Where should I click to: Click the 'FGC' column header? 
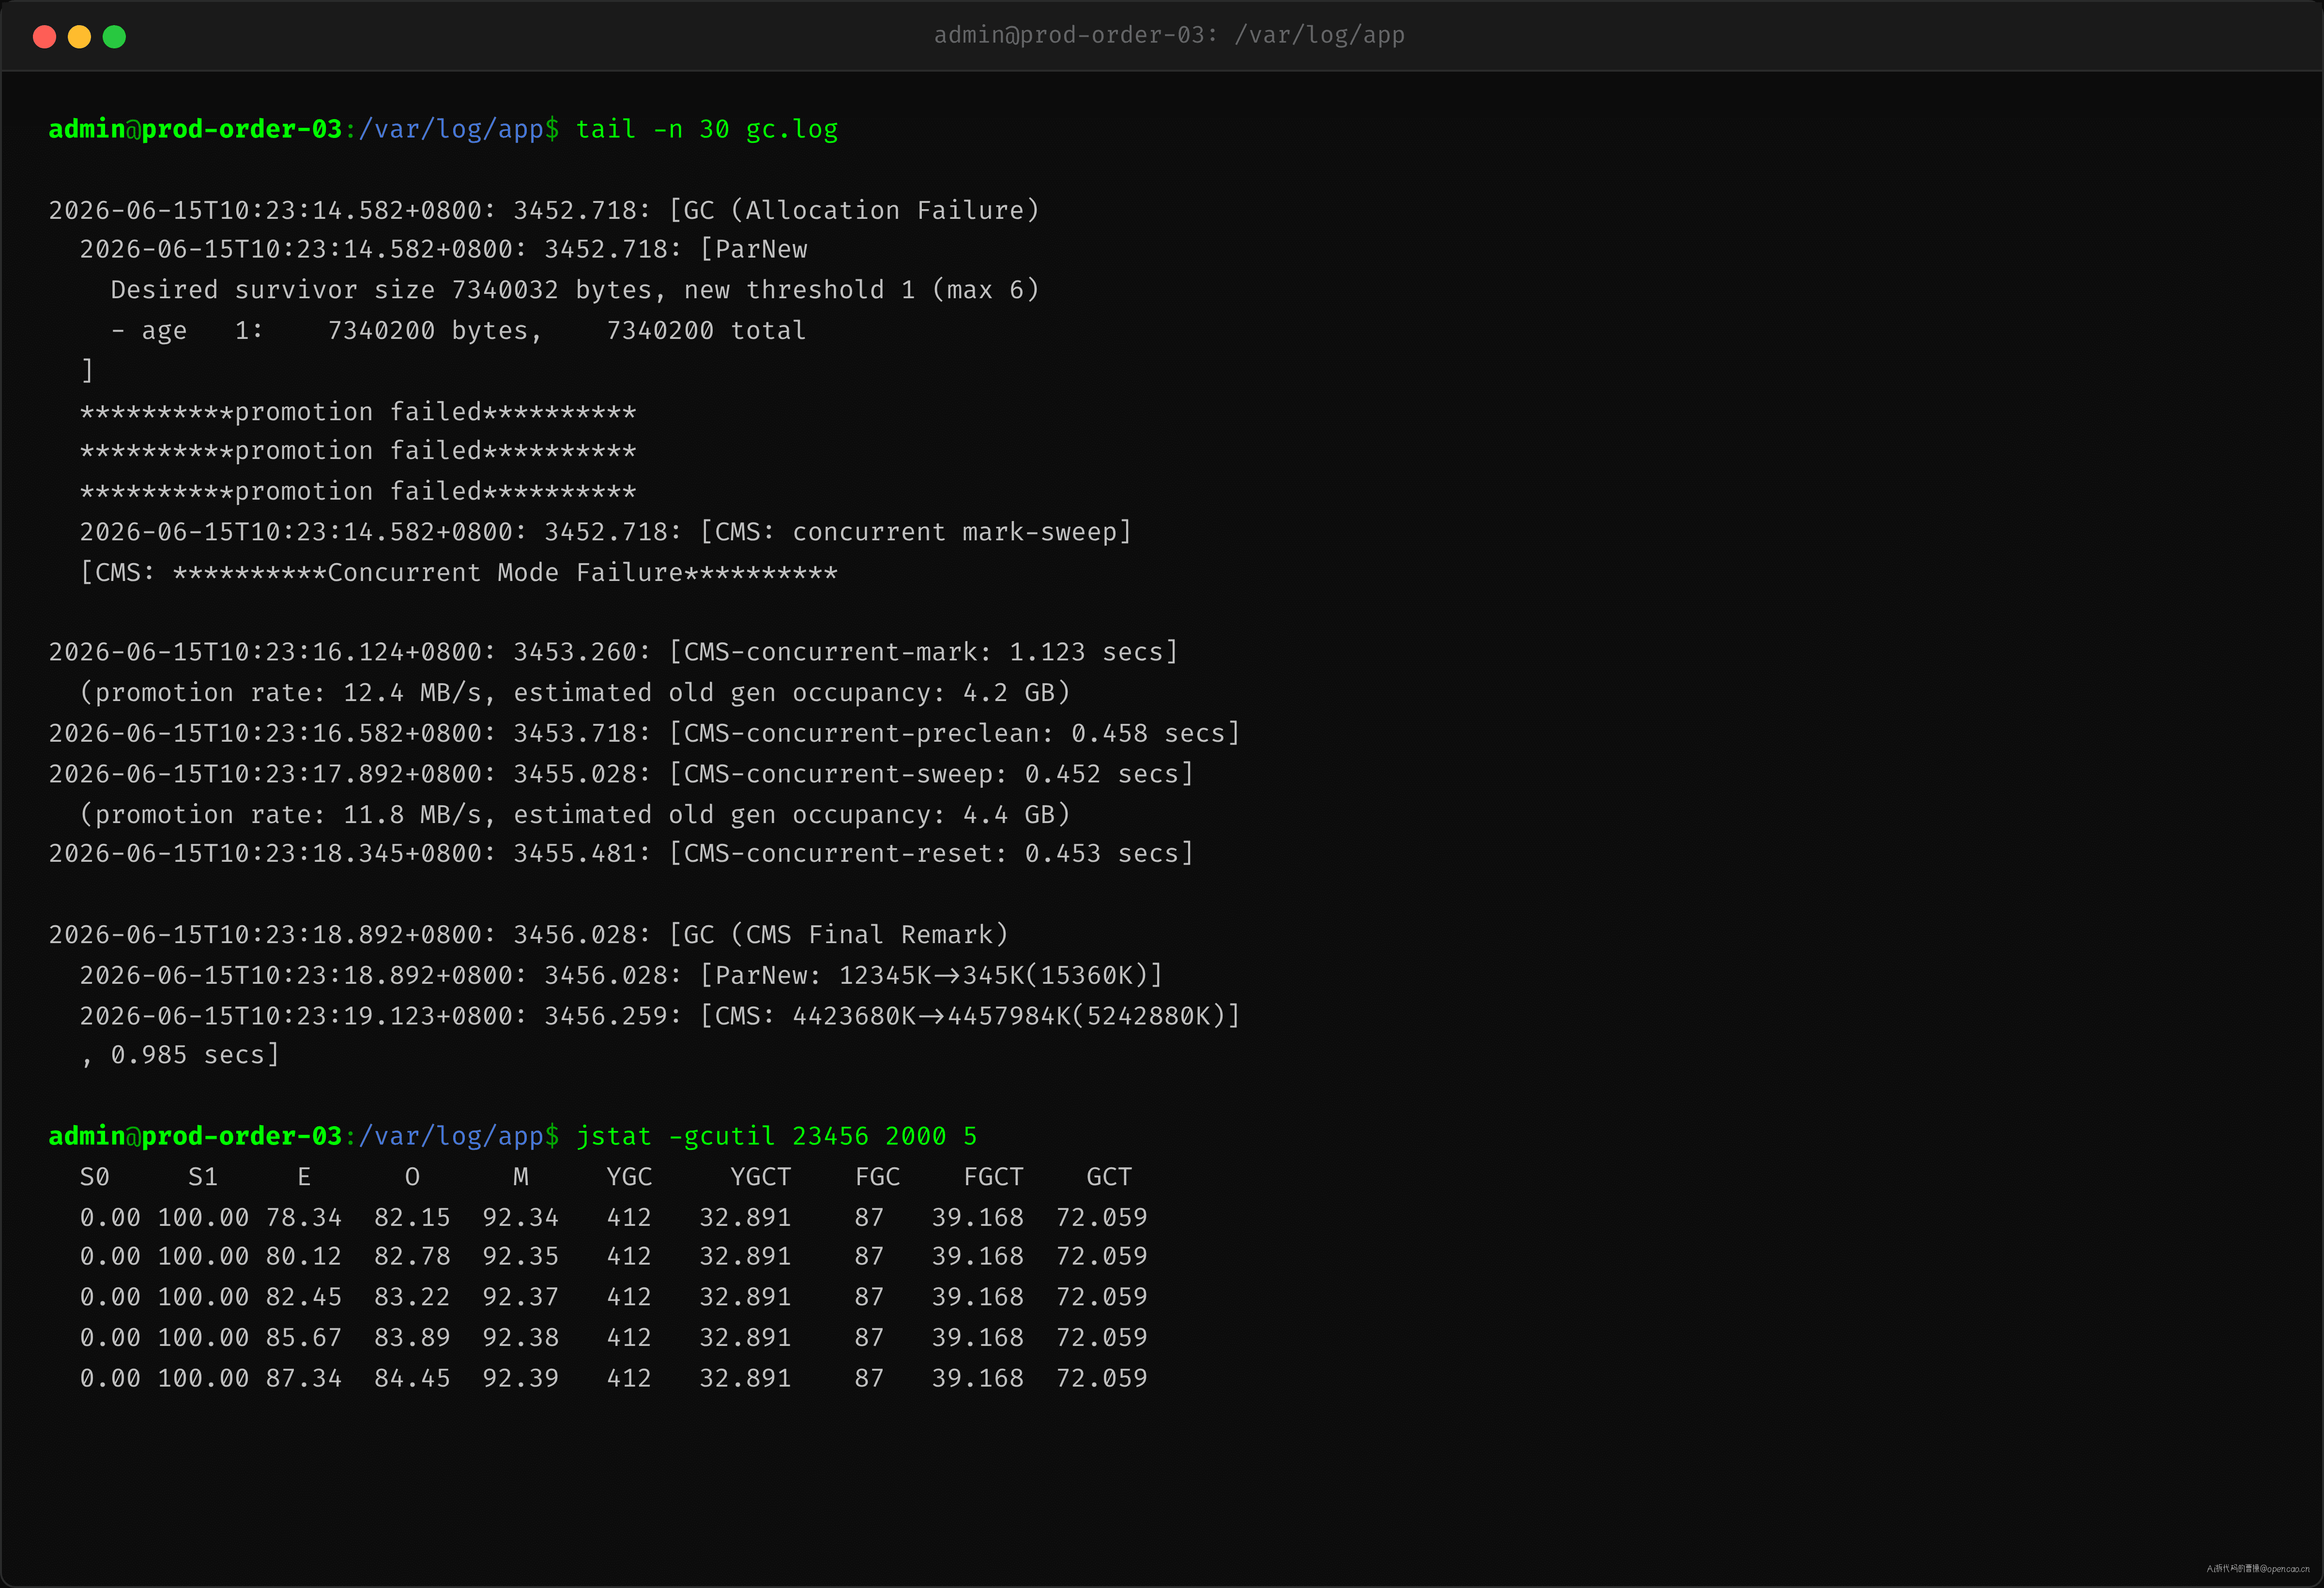pyautogui.click(x=877, y=1177)
